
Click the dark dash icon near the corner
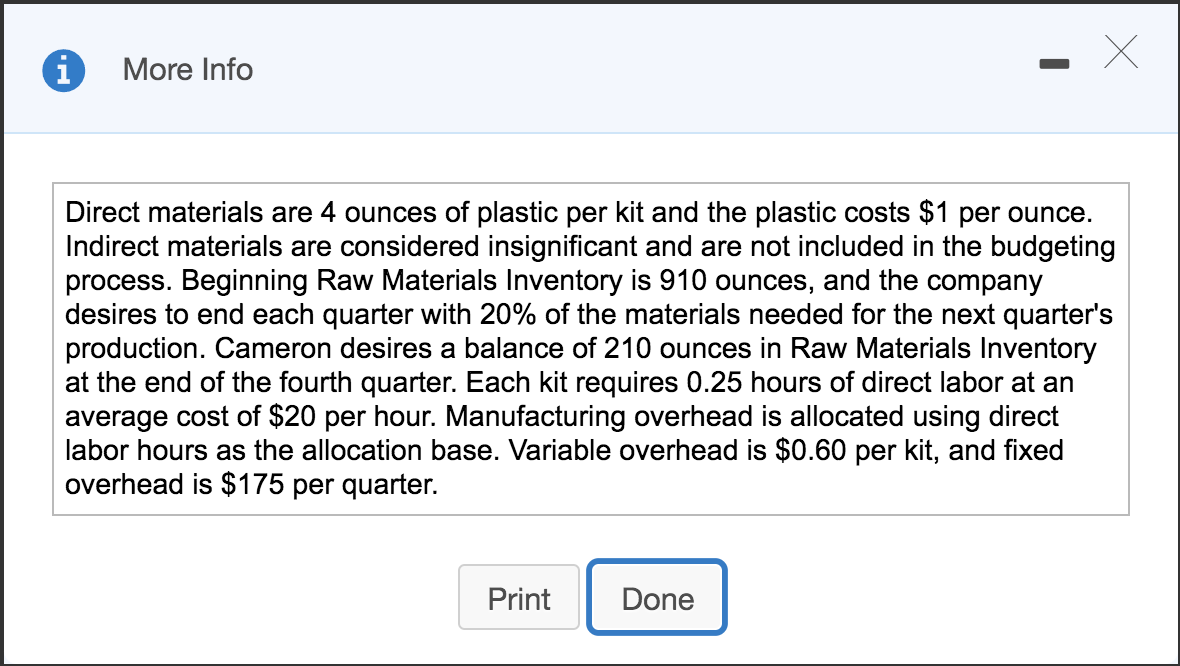tap(1055, 62)
